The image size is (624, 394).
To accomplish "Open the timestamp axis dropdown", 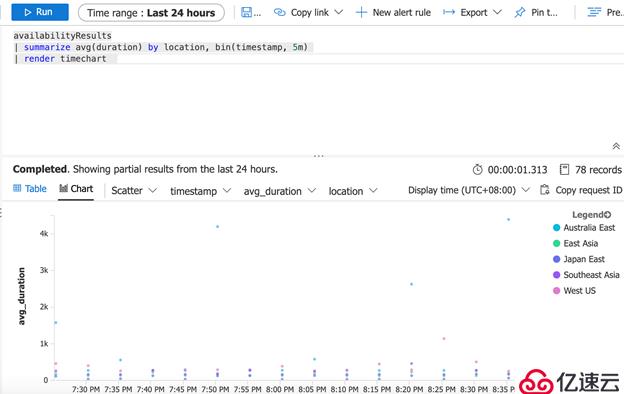I will tap(200, 191).
